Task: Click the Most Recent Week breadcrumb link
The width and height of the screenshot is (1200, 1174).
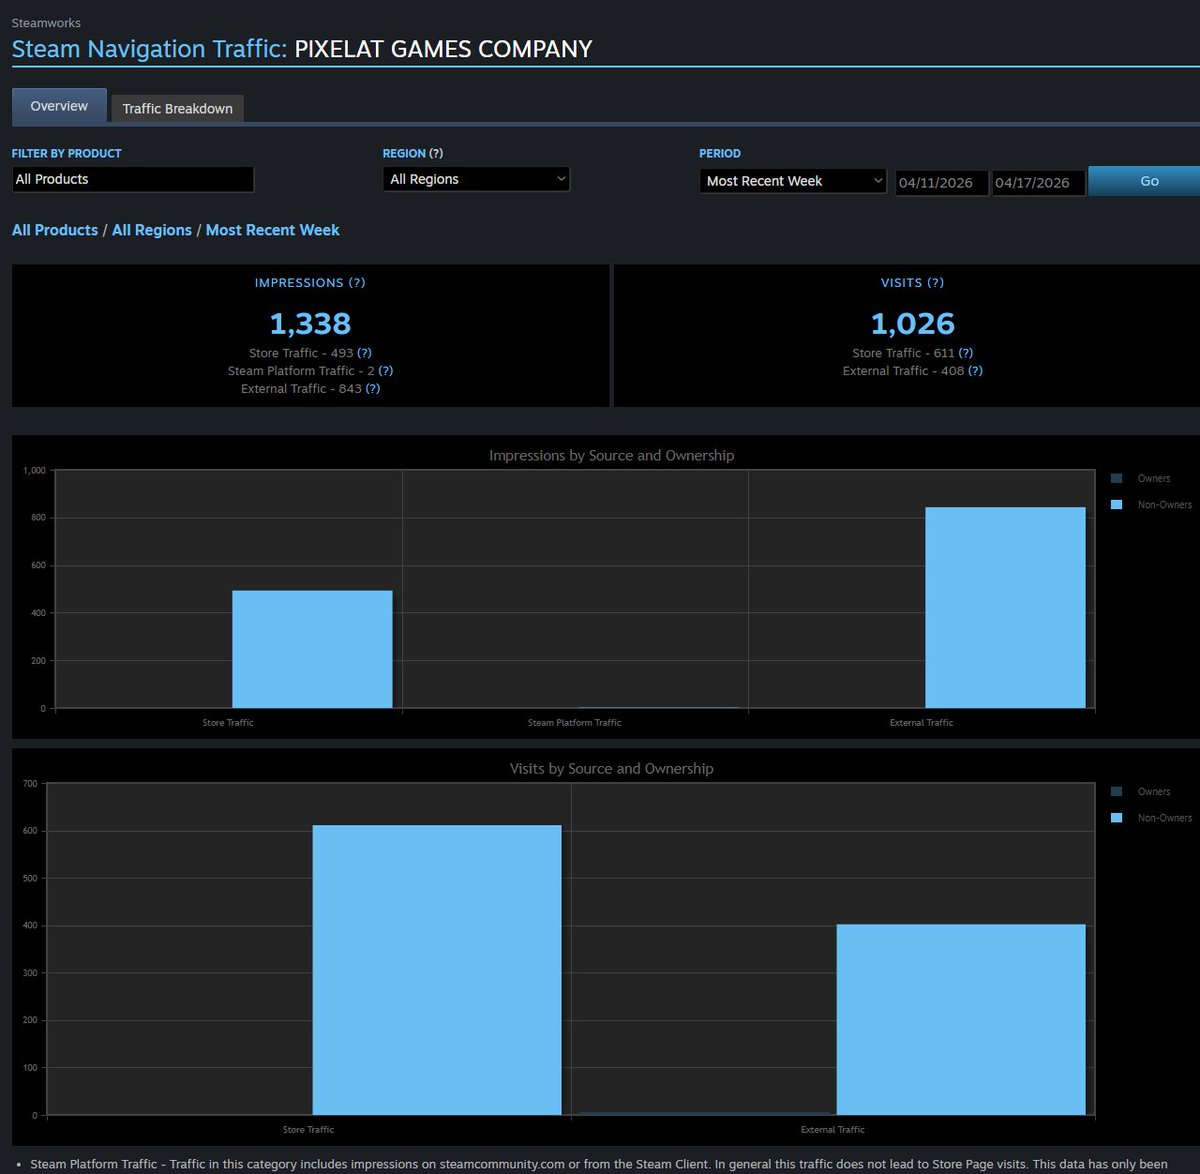Action: [273, 230]
